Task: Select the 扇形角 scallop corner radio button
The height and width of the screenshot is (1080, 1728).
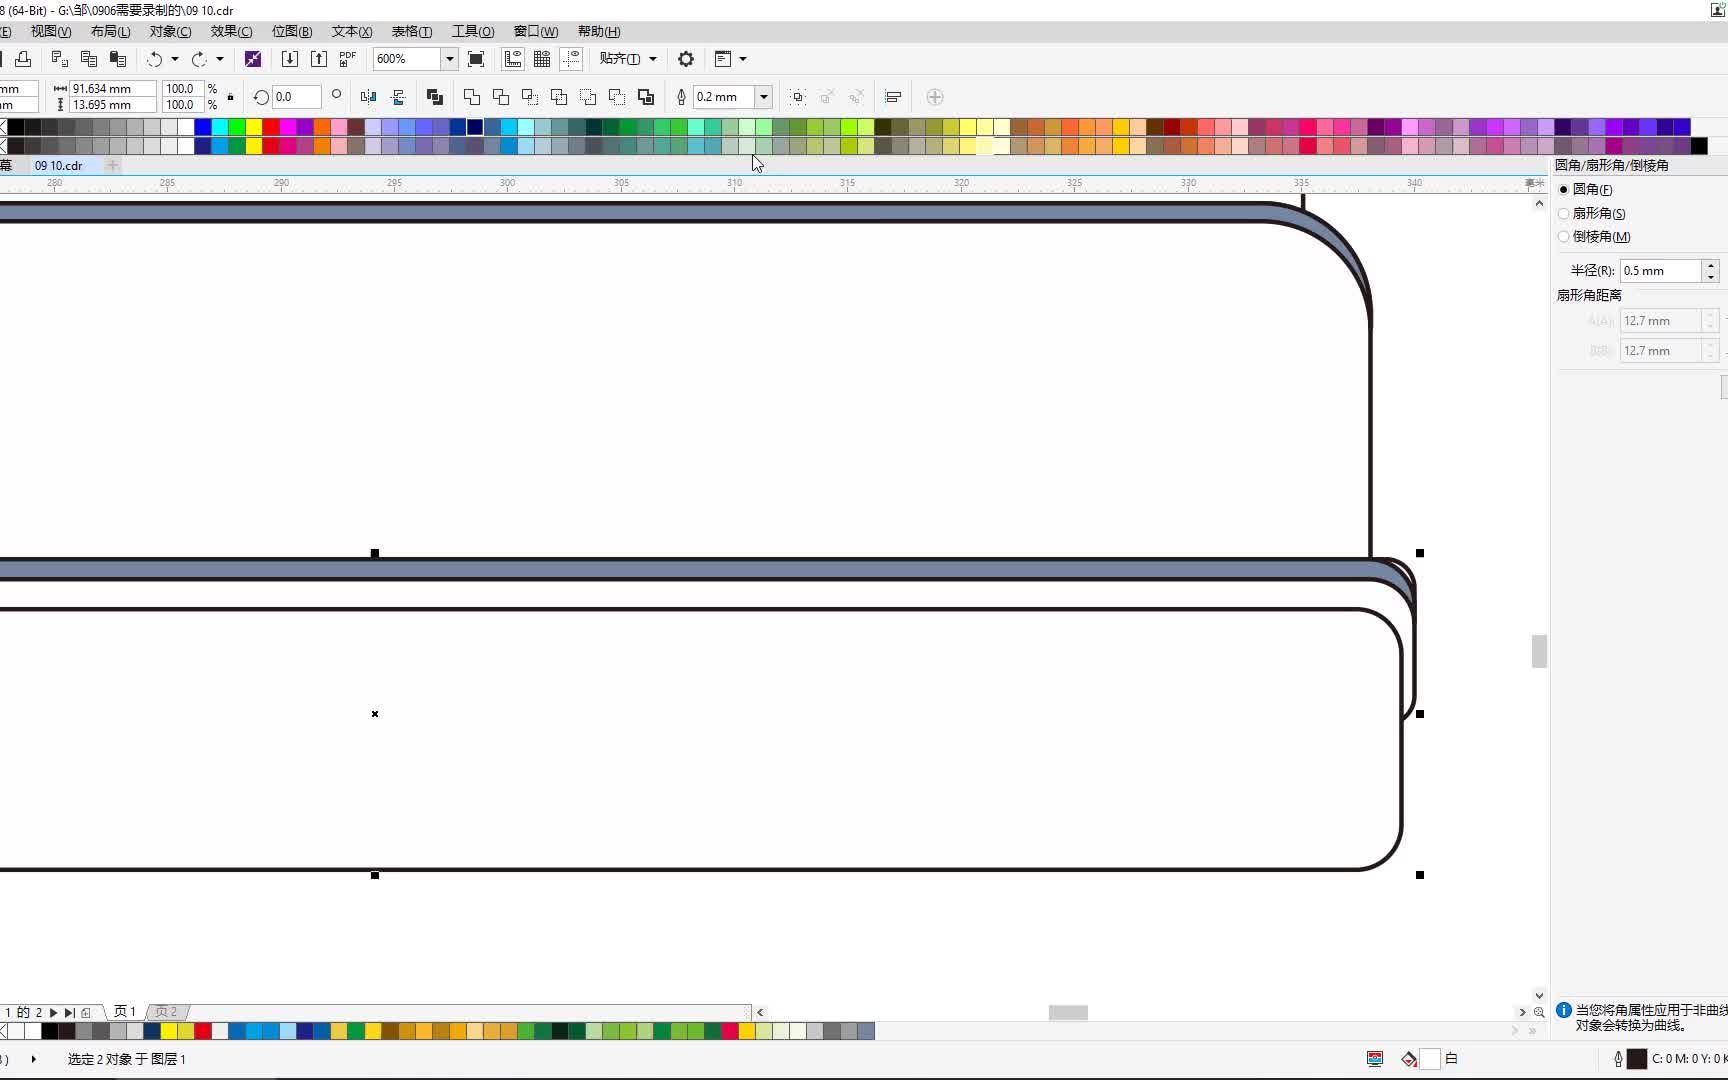Action: [1564, 213]
